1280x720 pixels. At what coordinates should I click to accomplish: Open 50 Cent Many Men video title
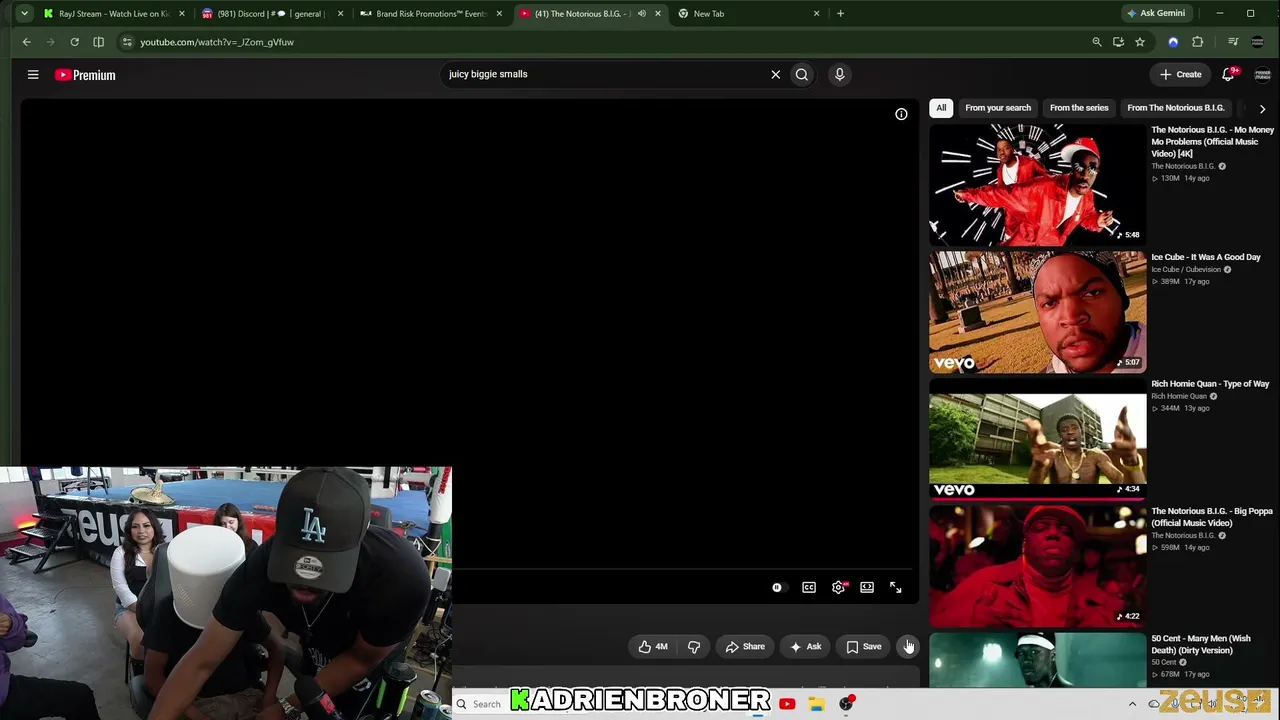coord(1200,644)
